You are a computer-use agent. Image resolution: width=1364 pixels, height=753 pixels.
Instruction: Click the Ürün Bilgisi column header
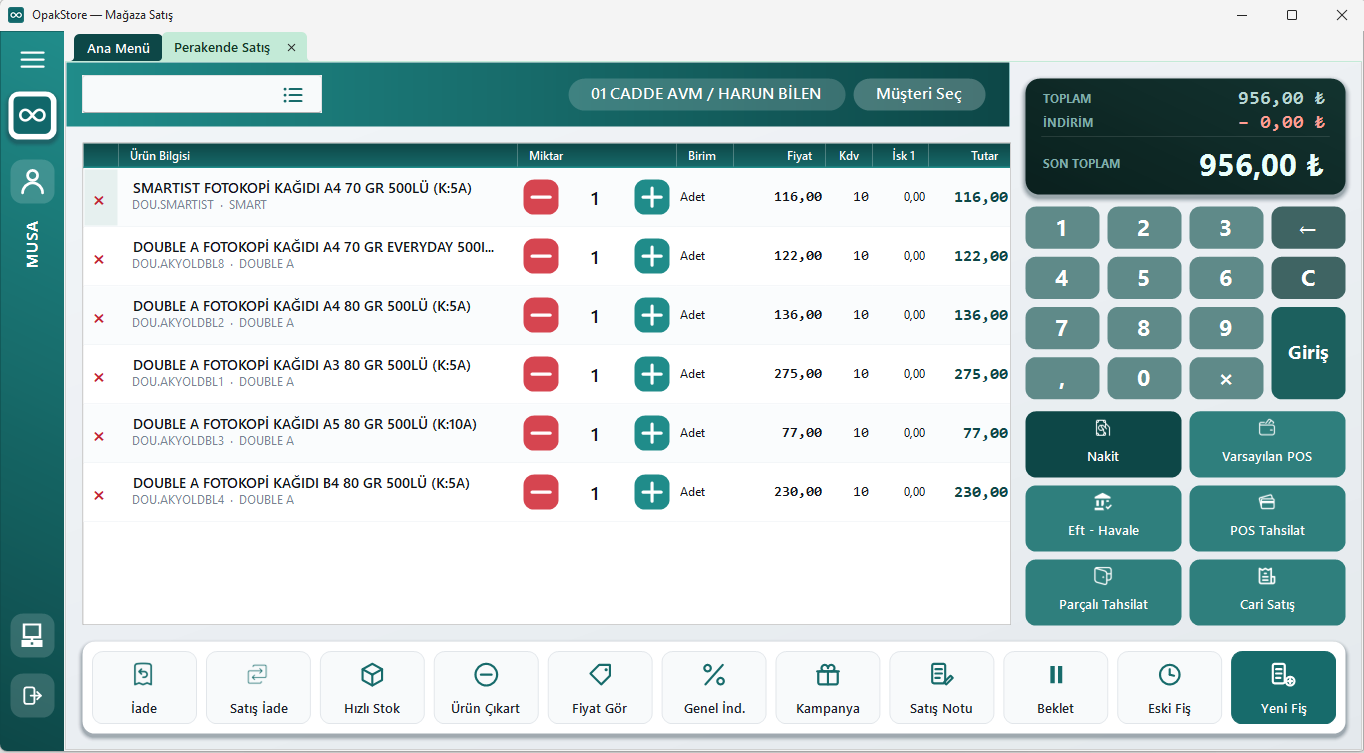tap(317, 156)
